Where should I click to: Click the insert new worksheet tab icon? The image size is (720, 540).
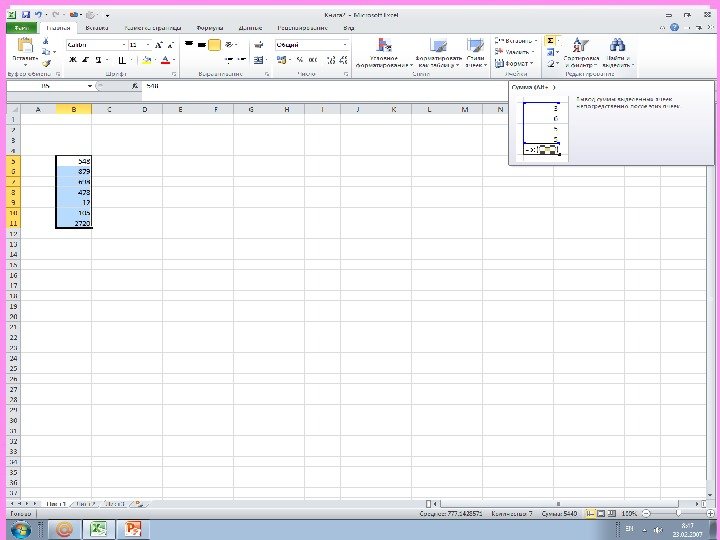click(140, 504)
